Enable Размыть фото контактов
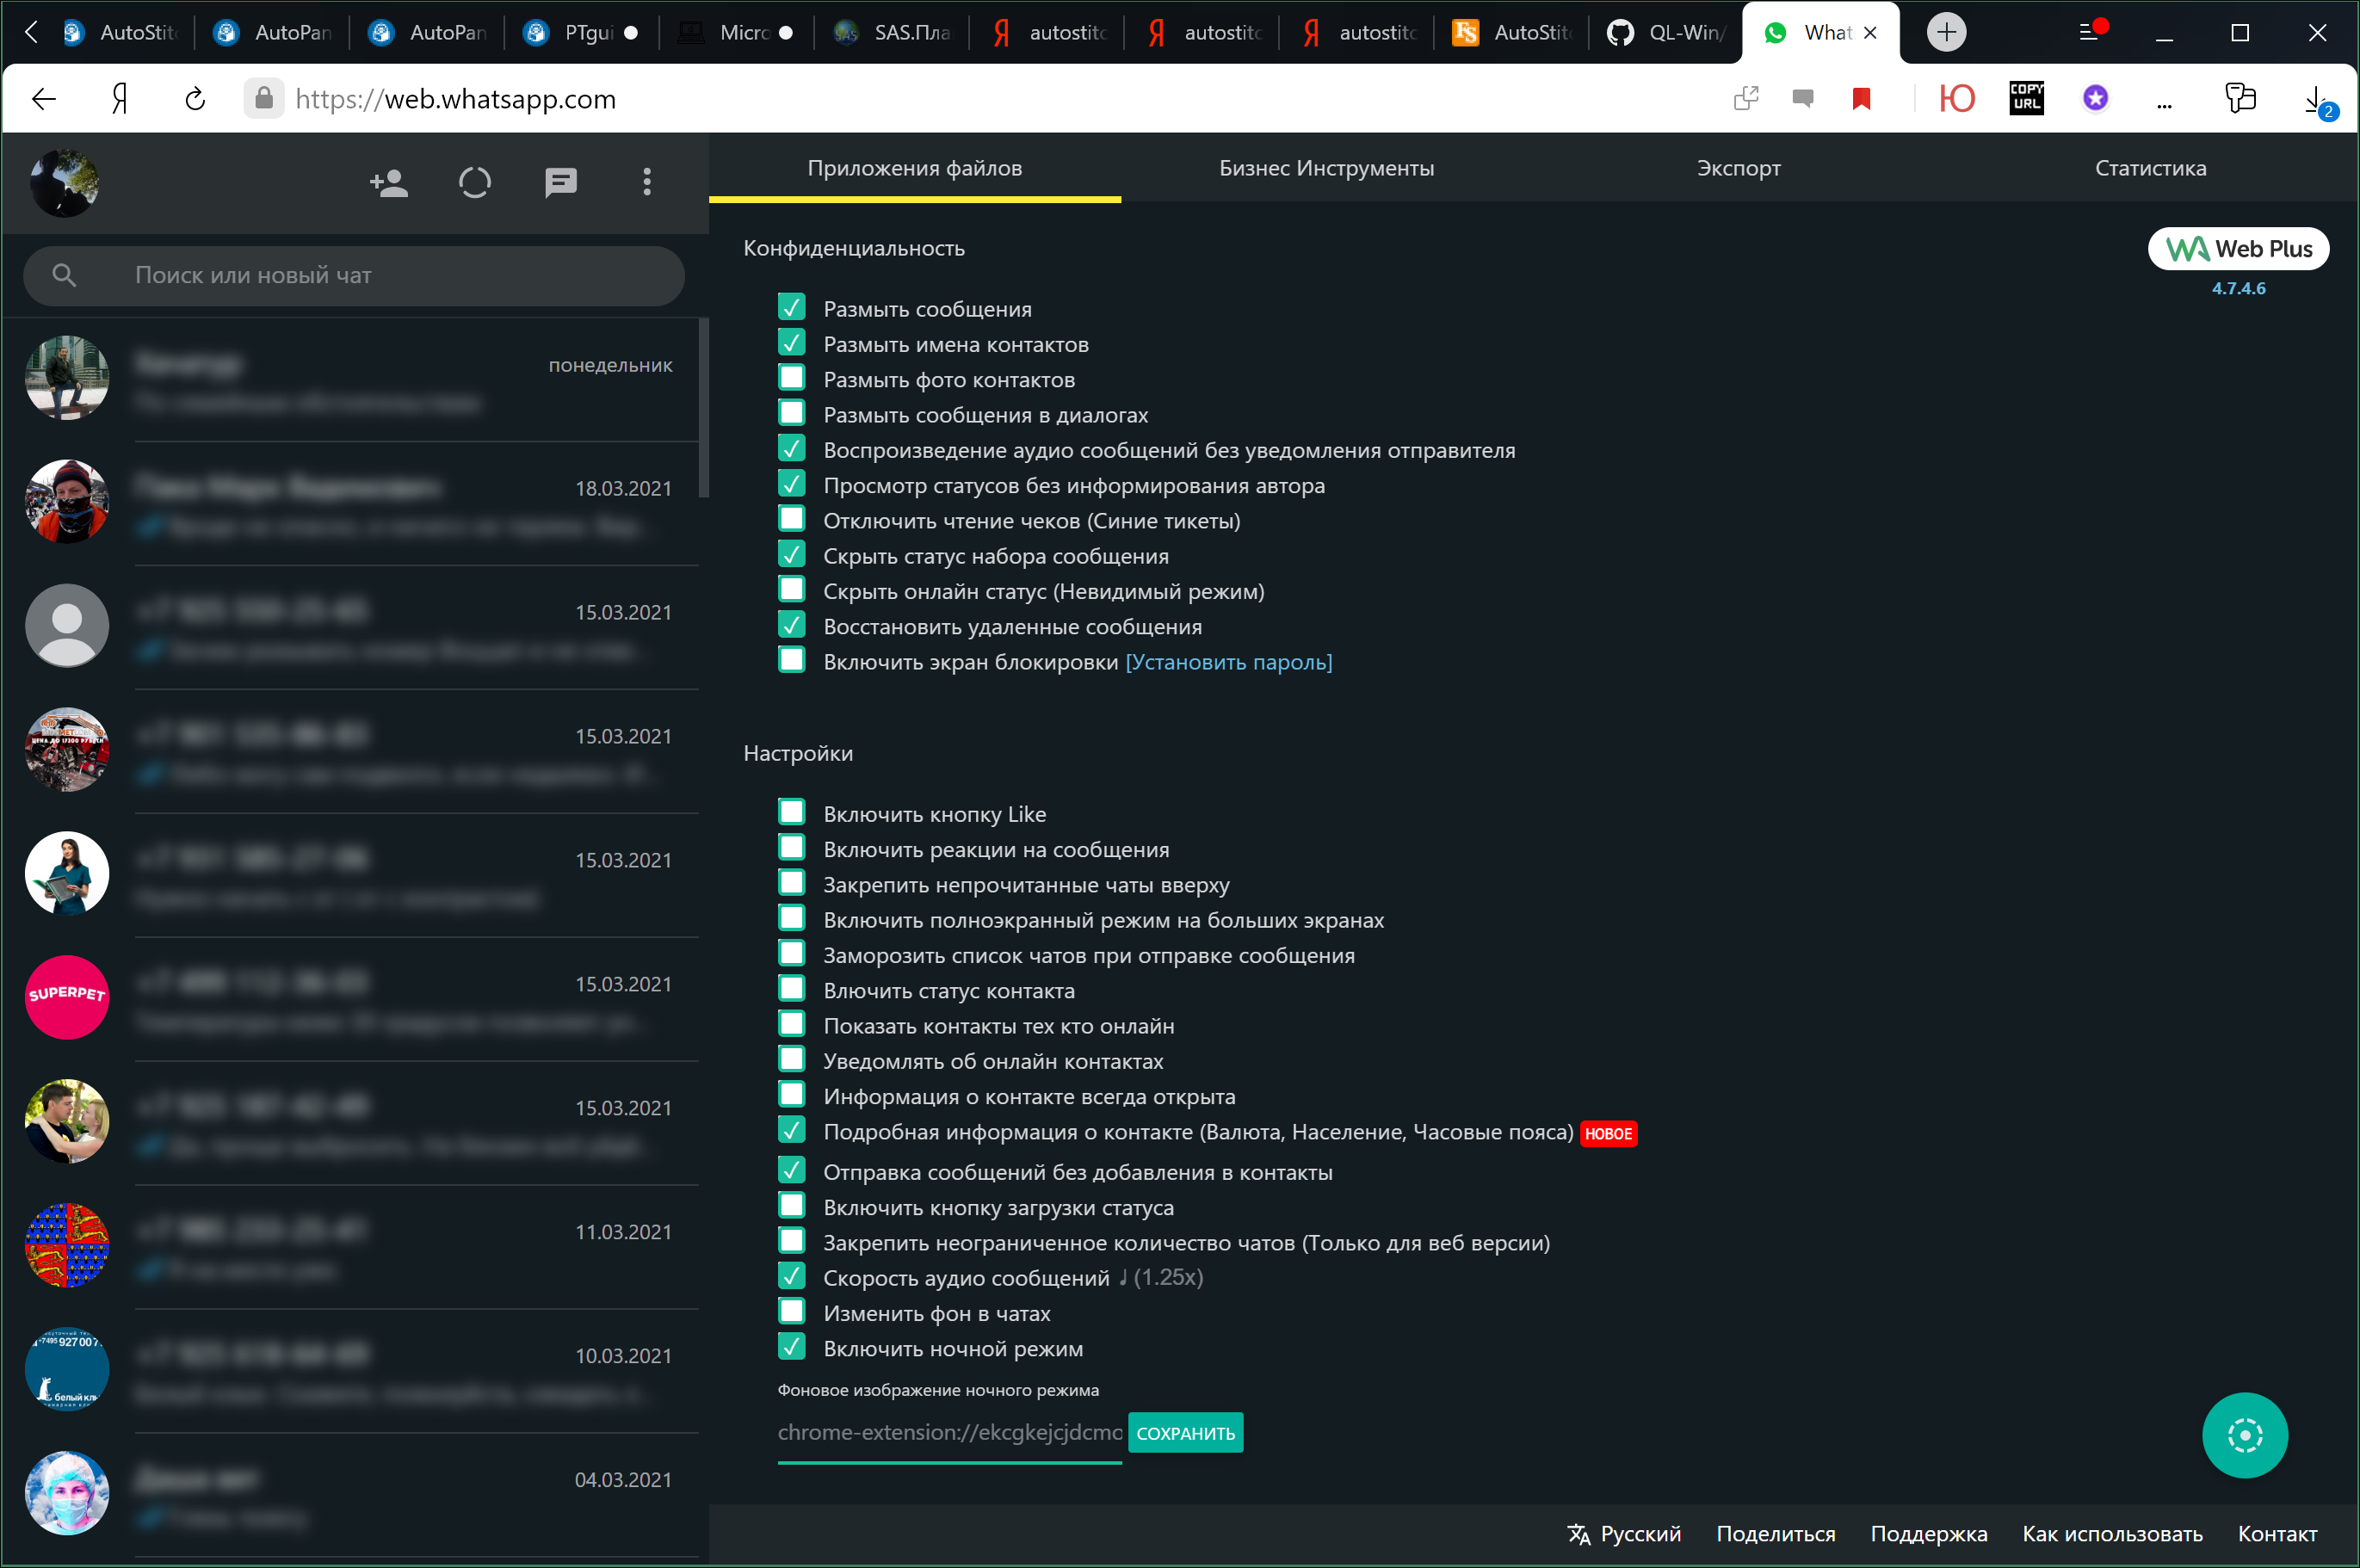The width and height of the screenshot is (2360, 1568). pos(792,377)
